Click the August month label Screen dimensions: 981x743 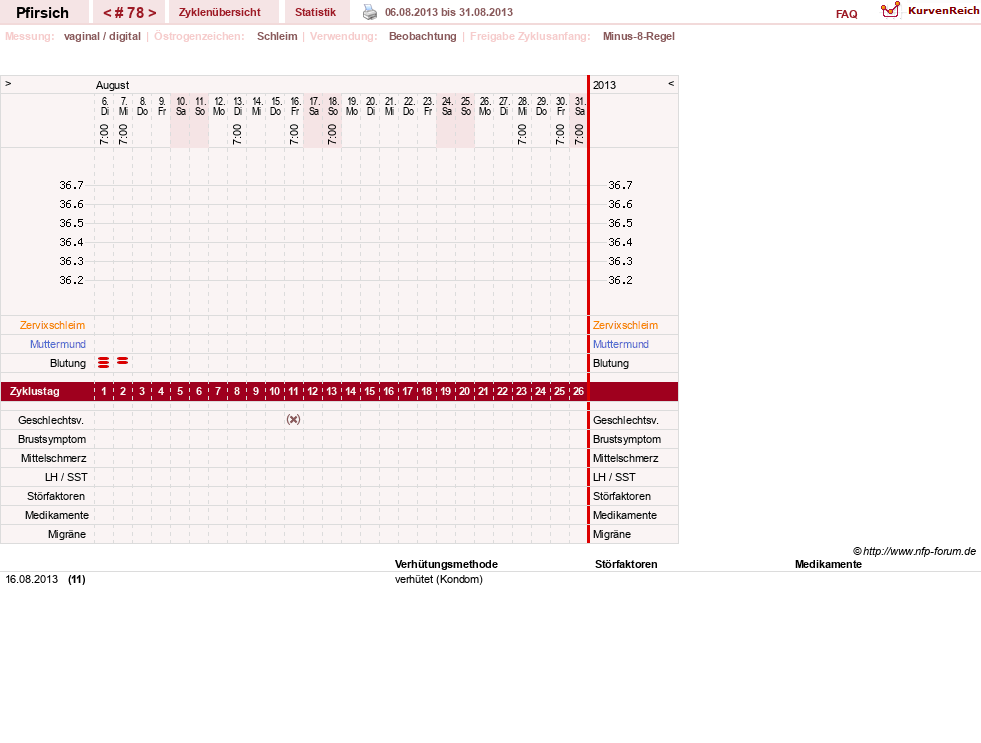coord(113,85)
